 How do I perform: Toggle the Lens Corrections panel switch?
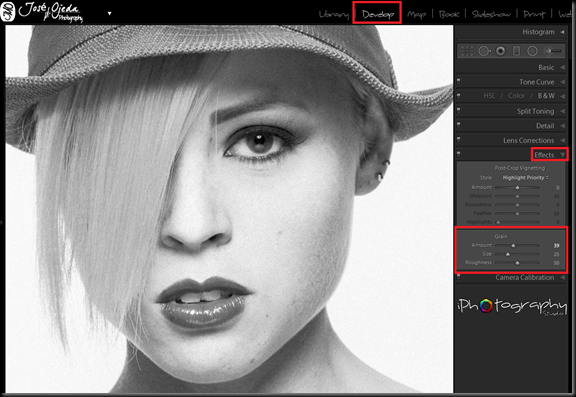click(458, 140)
